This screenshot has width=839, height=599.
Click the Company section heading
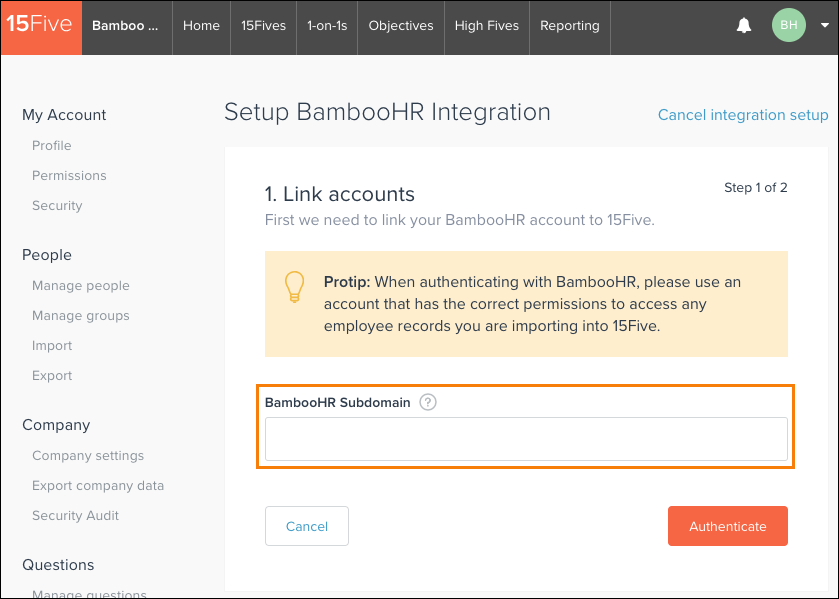click(x=56, y=425)
